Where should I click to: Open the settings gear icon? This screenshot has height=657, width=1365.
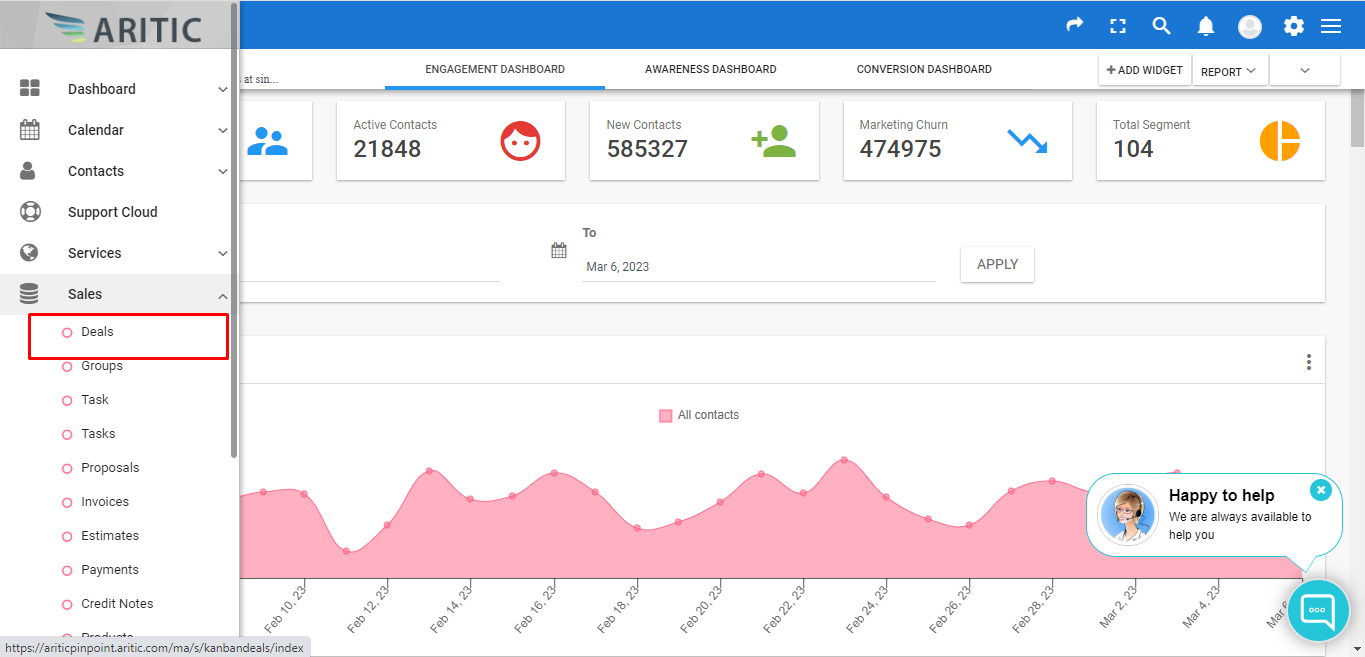pyautogui.click(x=1294, y=27)
